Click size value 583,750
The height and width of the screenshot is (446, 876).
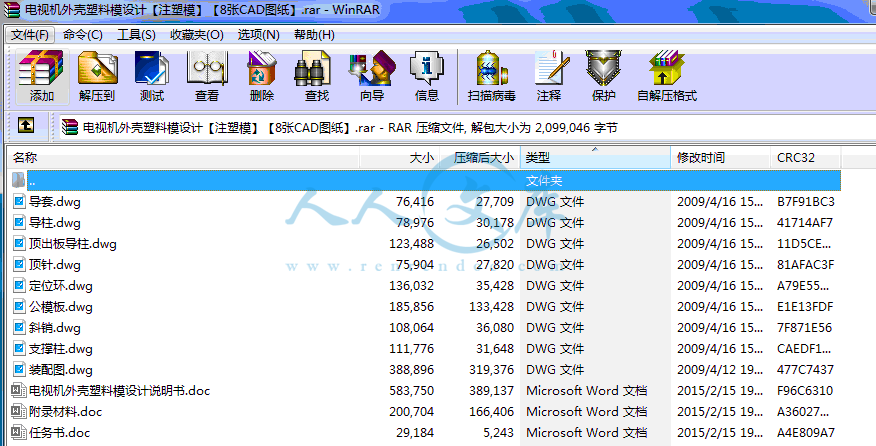pos(412,391)
